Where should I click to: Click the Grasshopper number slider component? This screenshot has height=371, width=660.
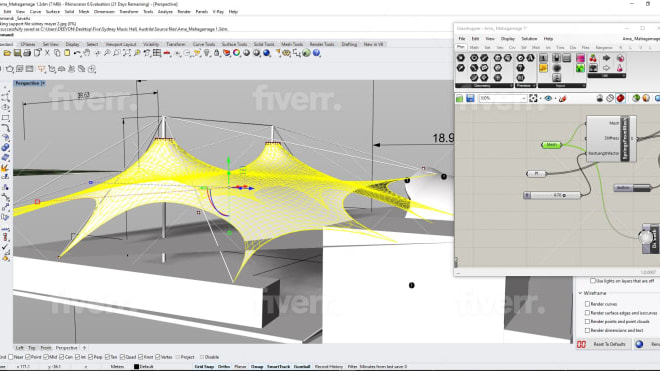552,195
